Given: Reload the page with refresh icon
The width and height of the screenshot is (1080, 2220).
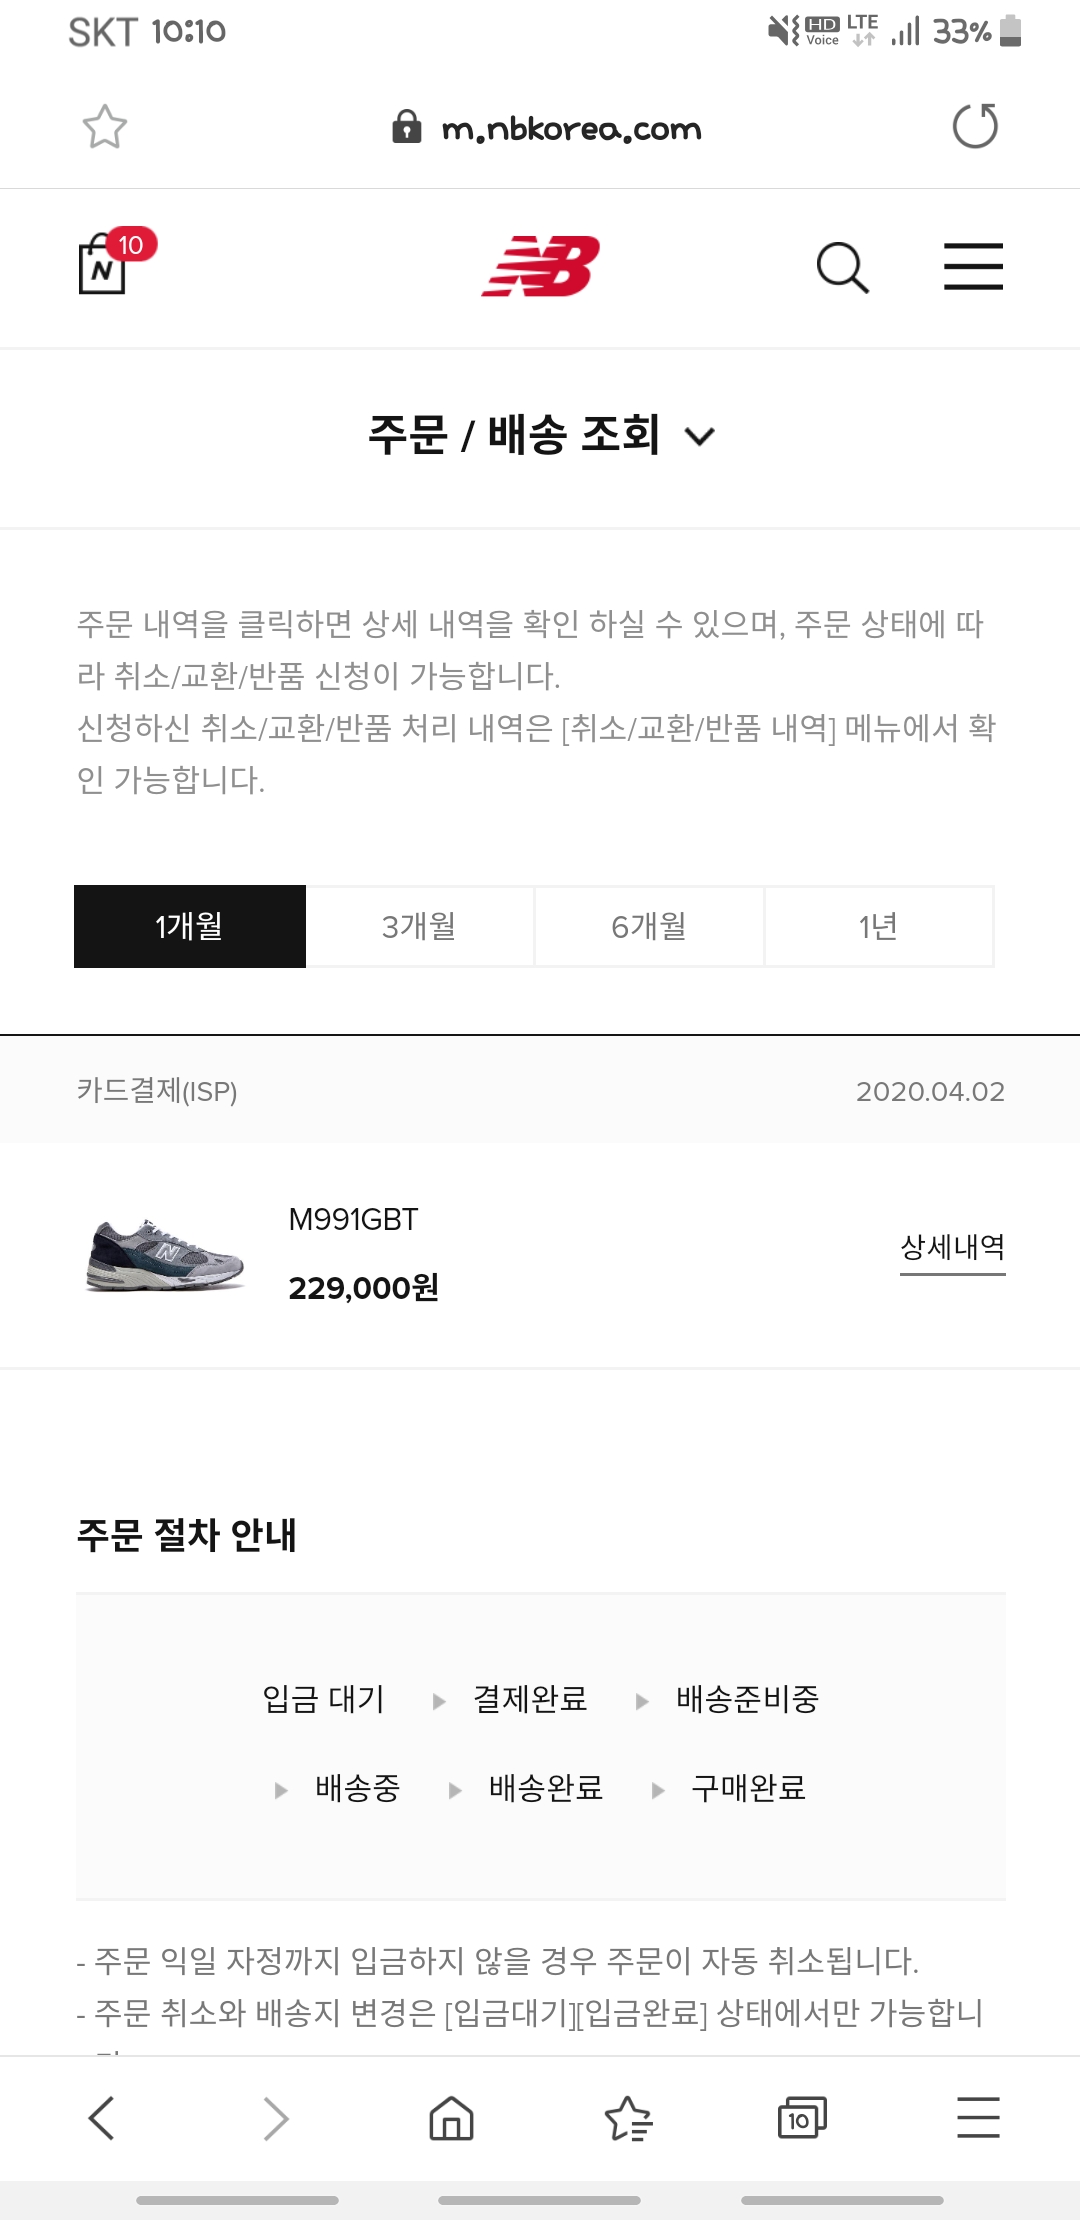Looking at the screenshot, I should [x=975, y=127].
